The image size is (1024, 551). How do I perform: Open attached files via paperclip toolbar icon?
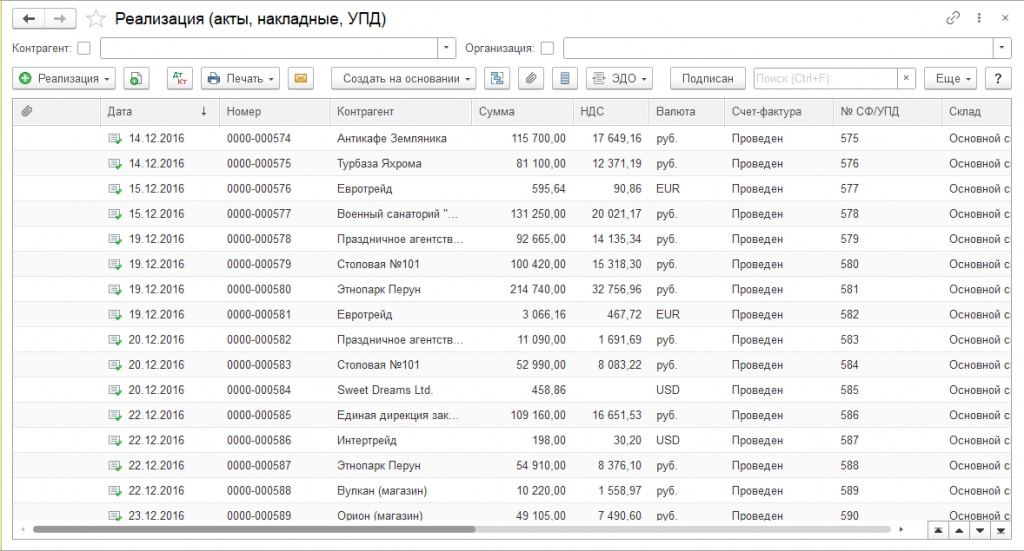click(532, 78)
